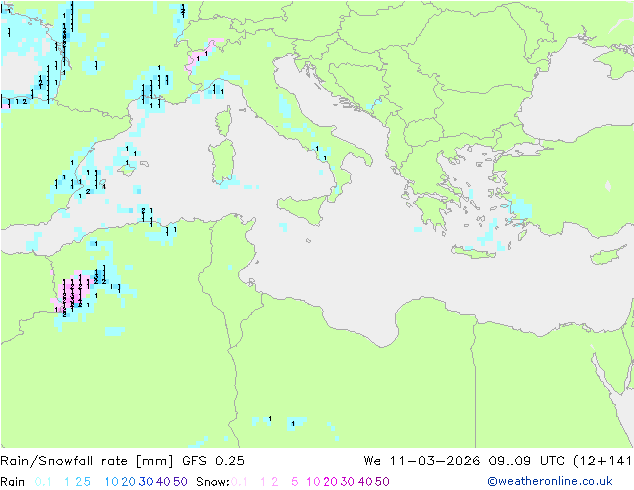Image resolution: width=634 pixels, height=490 pixels.
Task: Click the island of Crete on the map
Action: click(473, 252)
